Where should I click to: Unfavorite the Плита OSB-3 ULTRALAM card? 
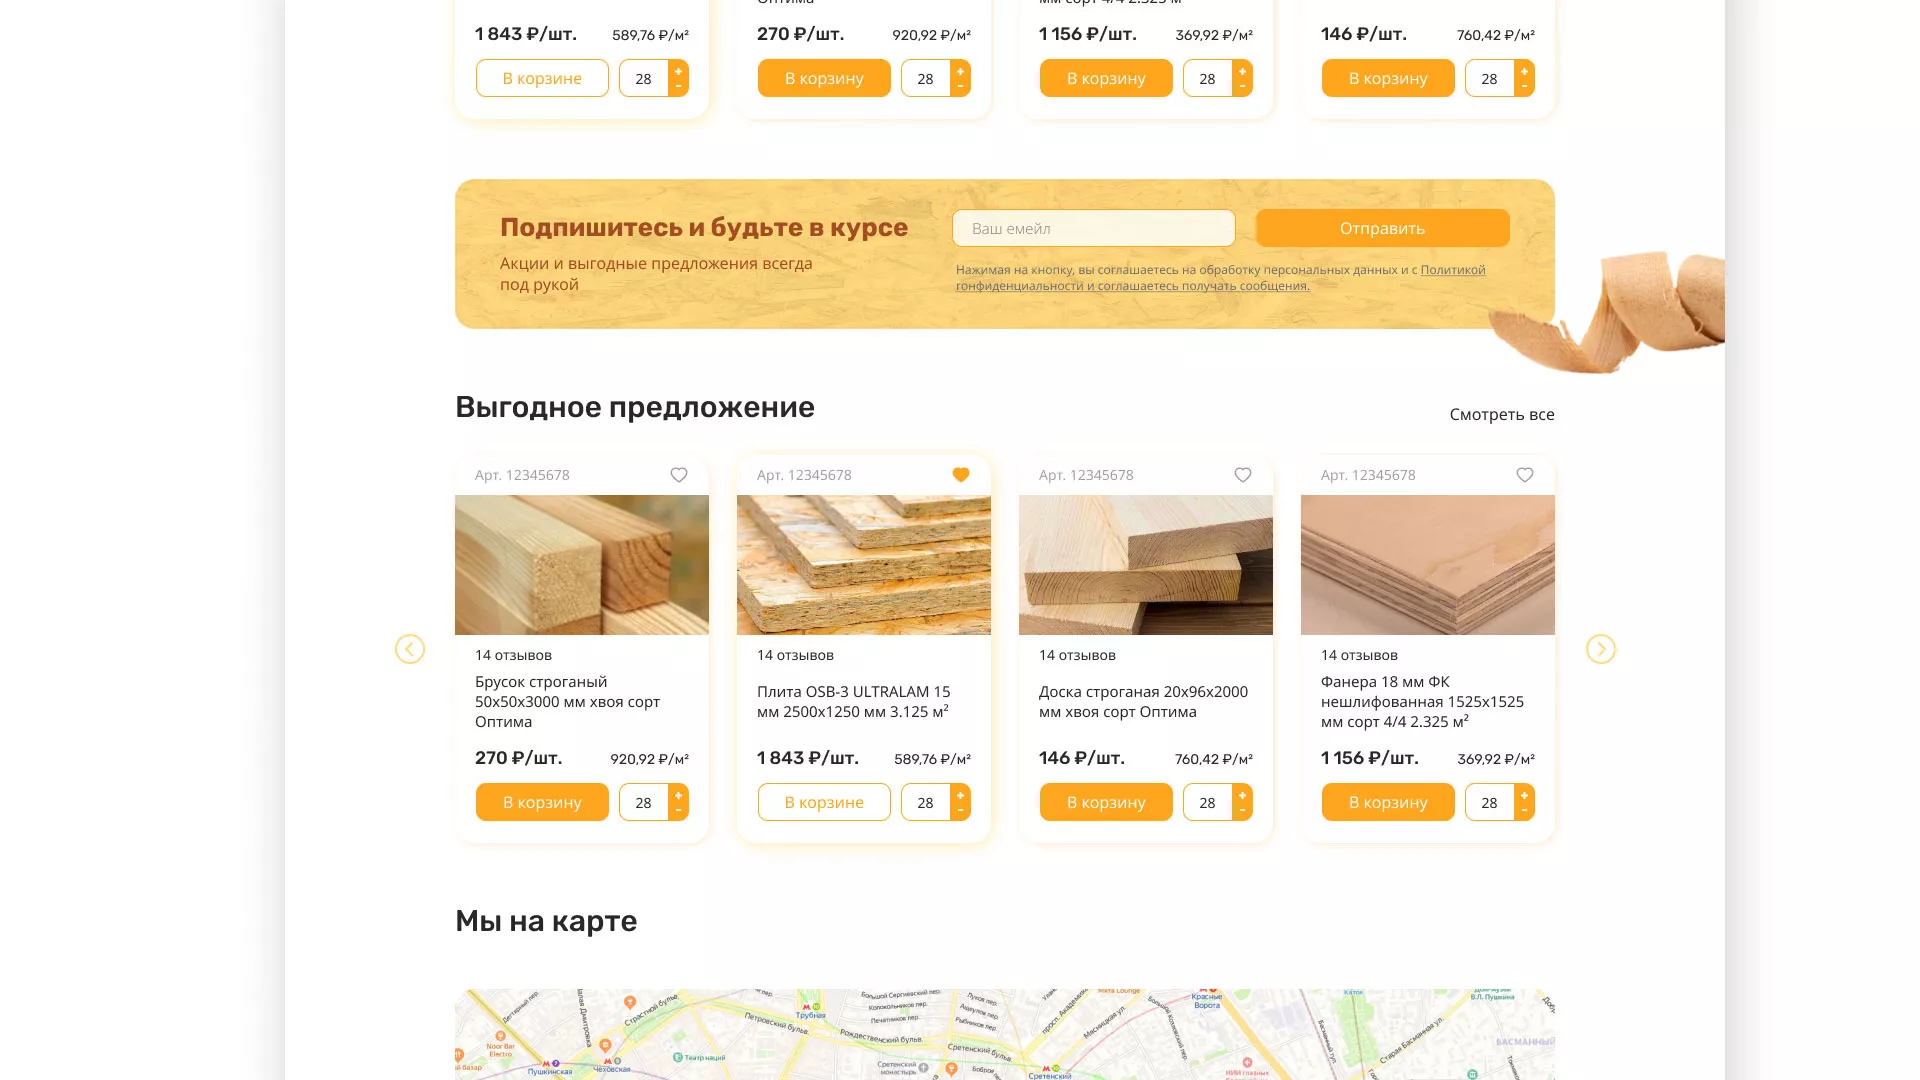tap(961, 475)
